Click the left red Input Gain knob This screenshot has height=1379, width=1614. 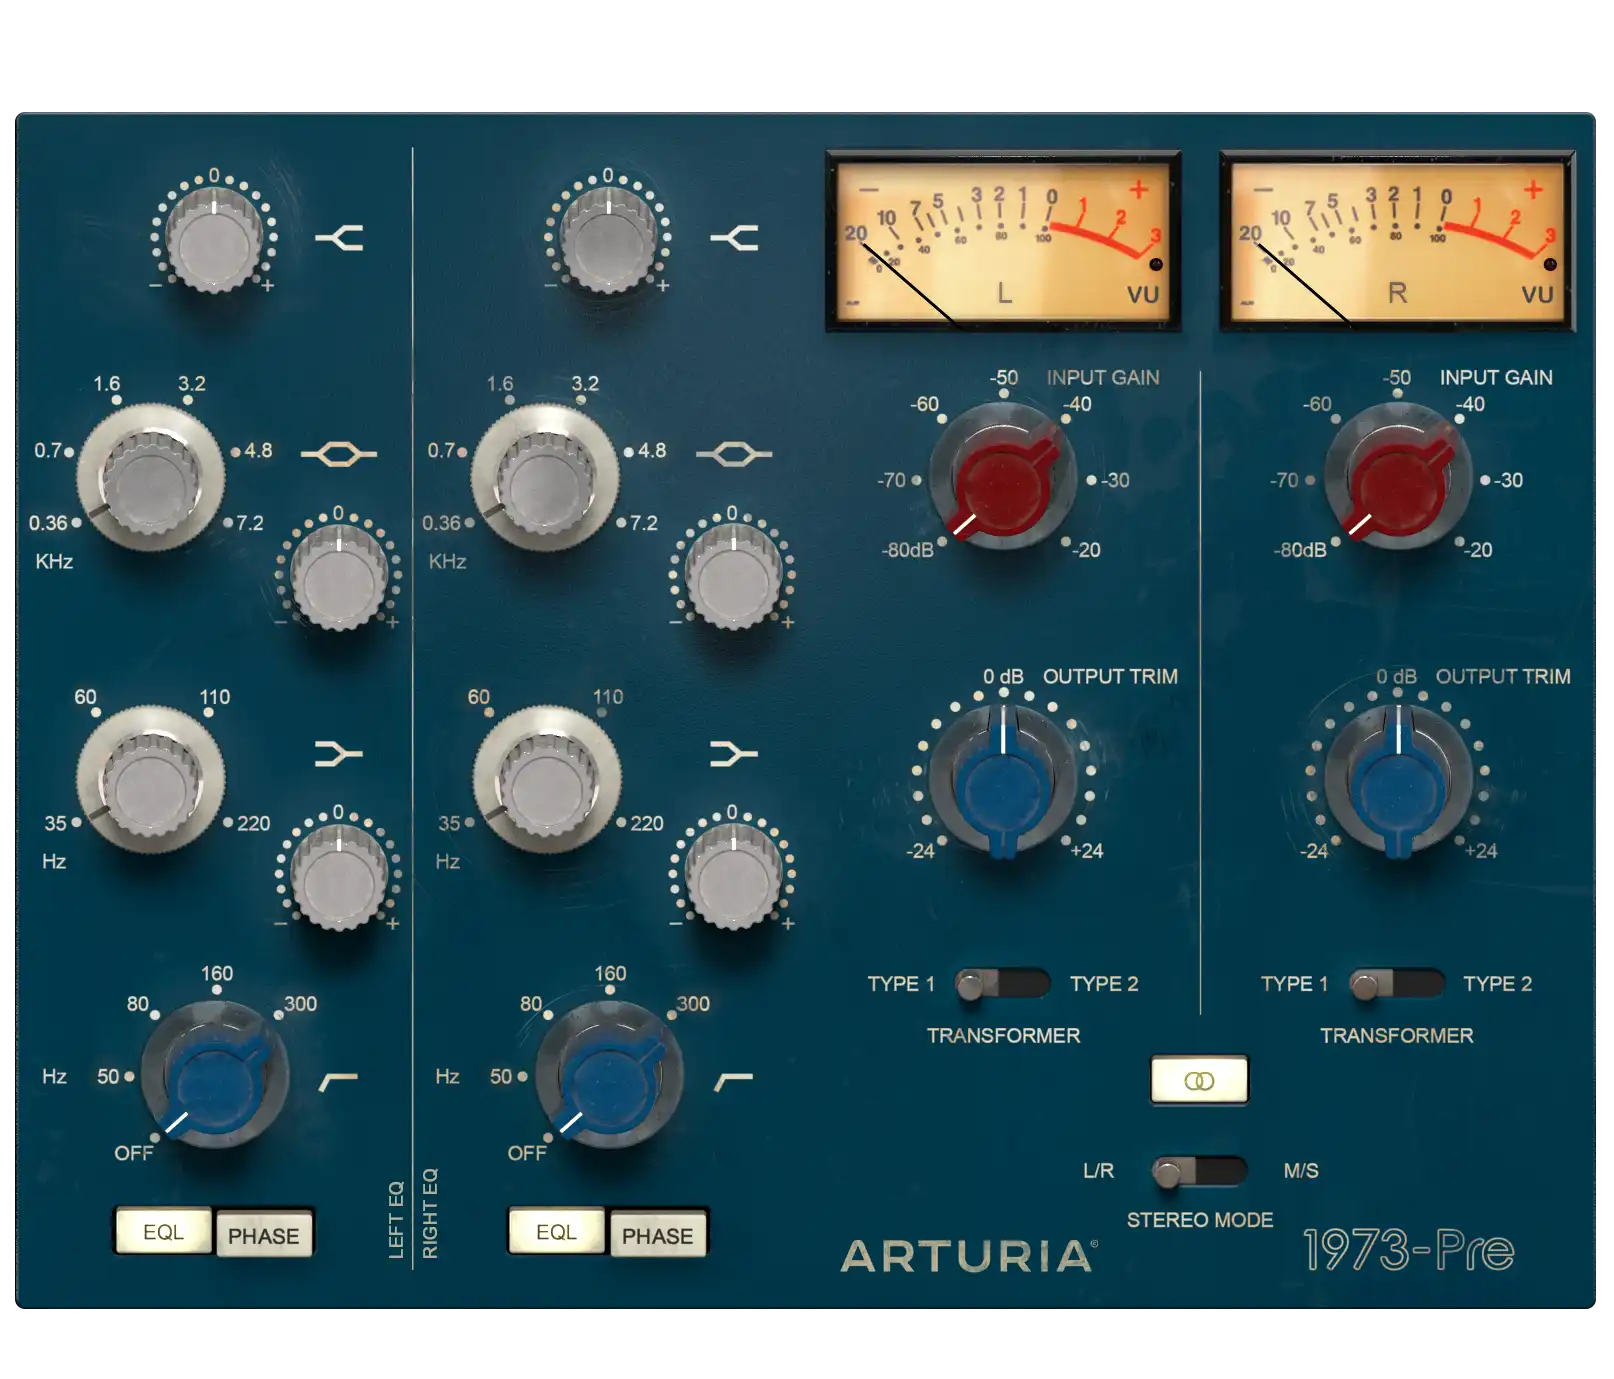click(1003, 480)
